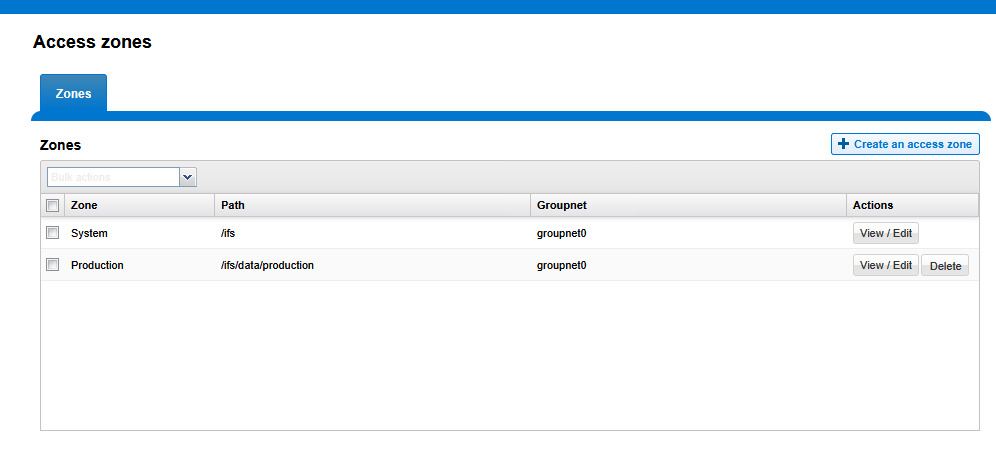Screen dimensions: 996x467
Task: Click the plus icon on Create an access zone
Action: coord(843,145)
